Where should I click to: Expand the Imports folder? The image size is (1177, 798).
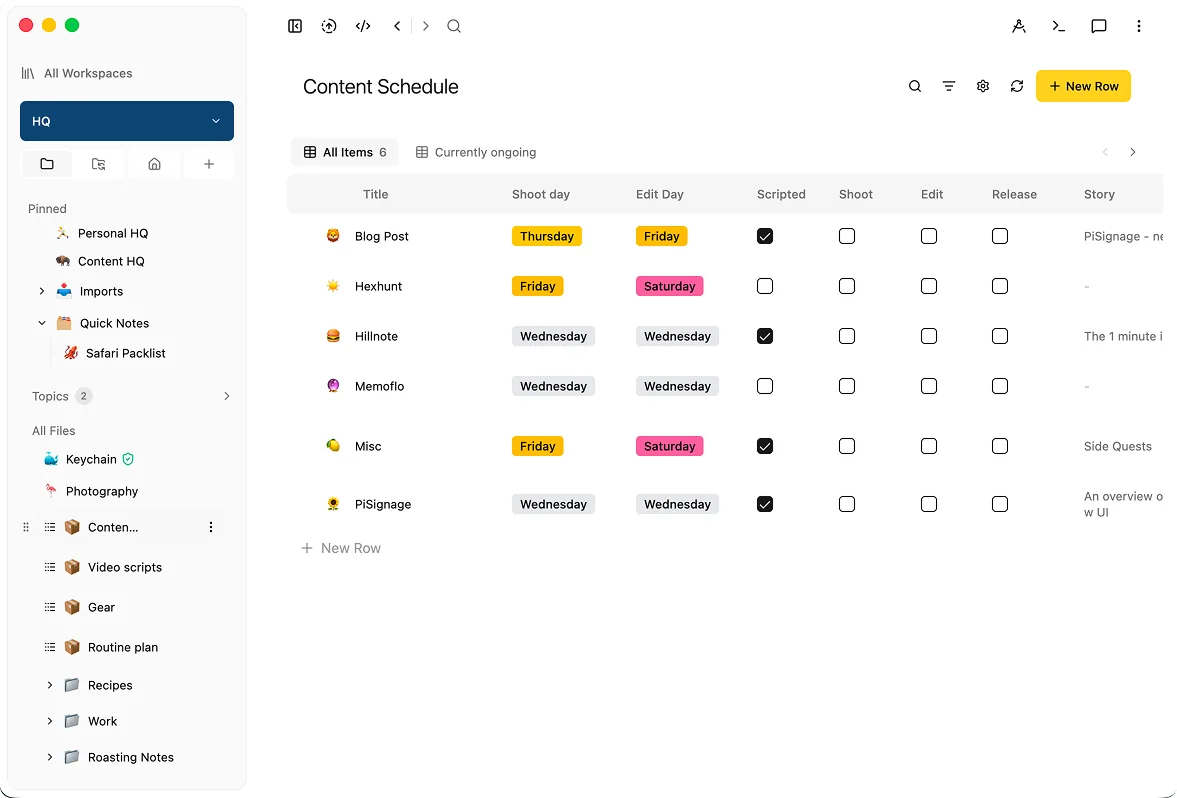(x=42, y=291)
